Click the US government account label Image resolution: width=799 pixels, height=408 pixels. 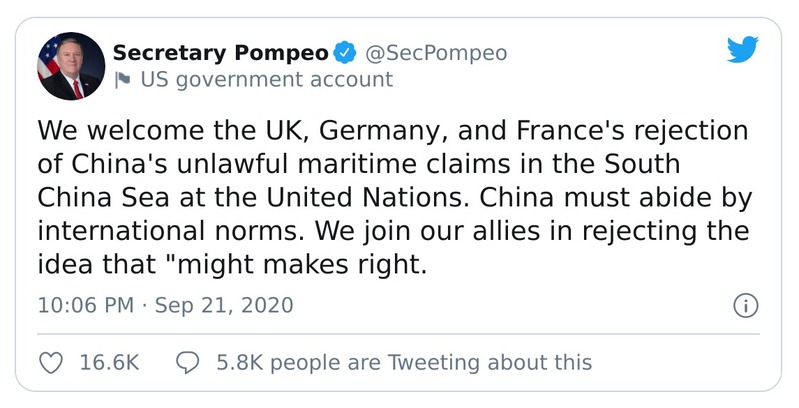[266, 80]
